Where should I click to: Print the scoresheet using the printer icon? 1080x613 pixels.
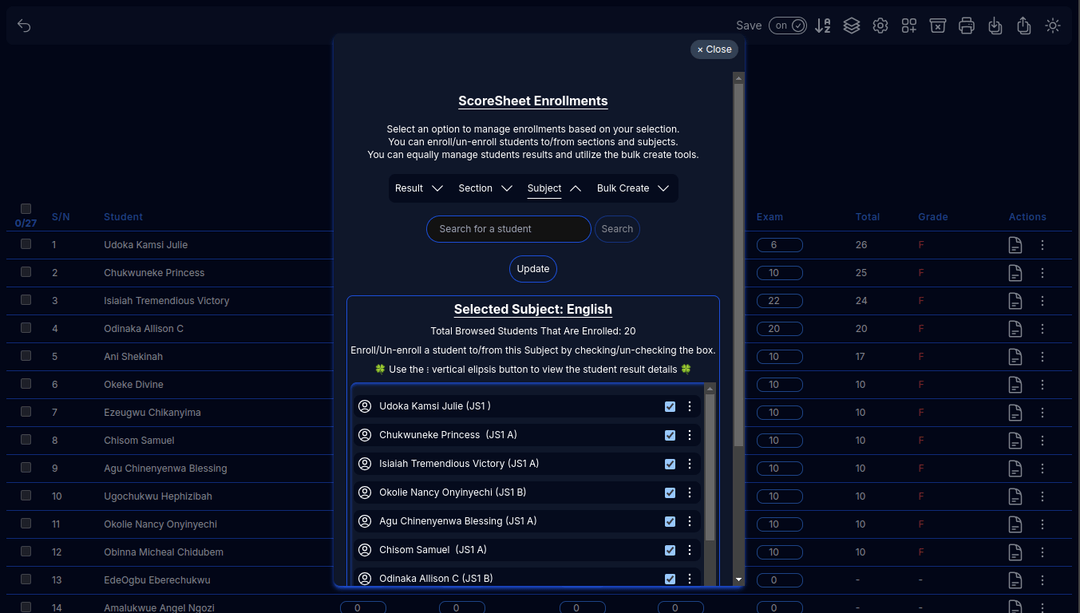[x=966, y=25]
